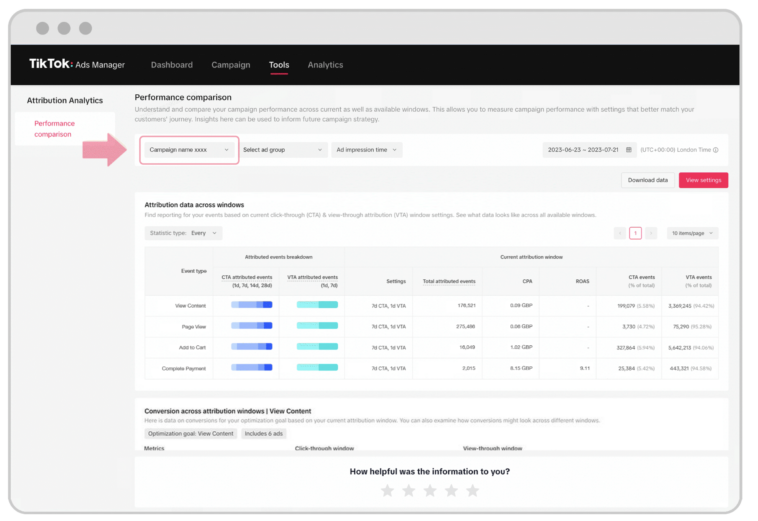Open the Analytics tab
This screenshot has height=521, width=758.
pos(325,65)
